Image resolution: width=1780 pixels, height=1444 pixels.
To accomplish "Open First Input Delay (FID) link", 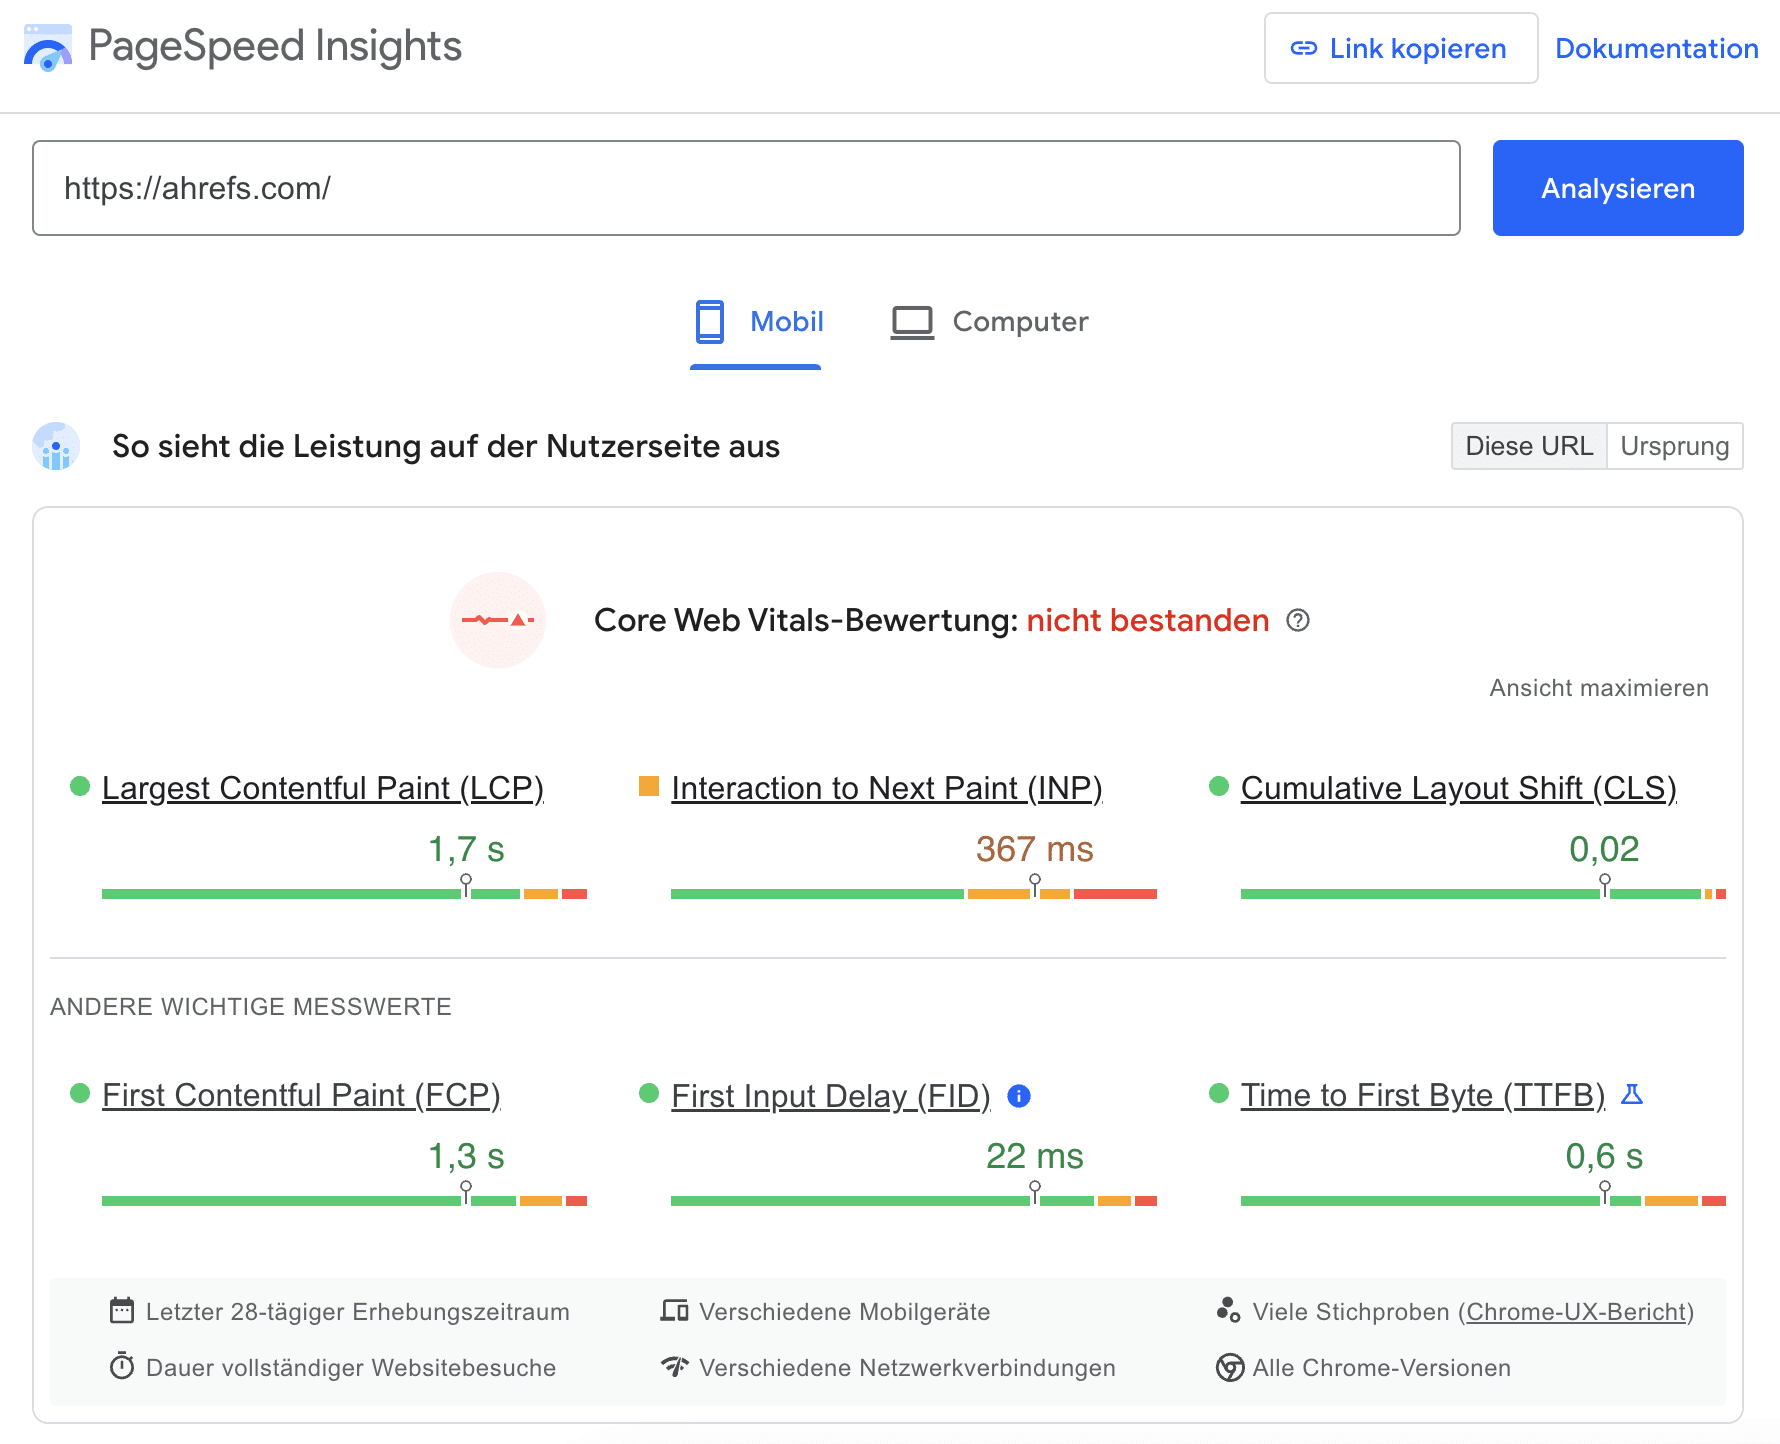I will pyautogui.click(x=831, y=1096).
